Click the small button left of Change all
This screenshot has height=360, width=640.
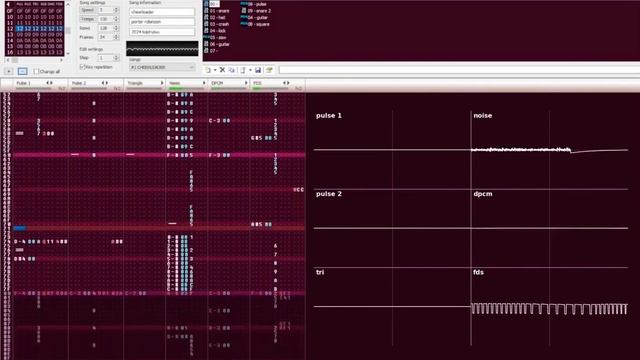pyautogui.click(x=9, y=71)
